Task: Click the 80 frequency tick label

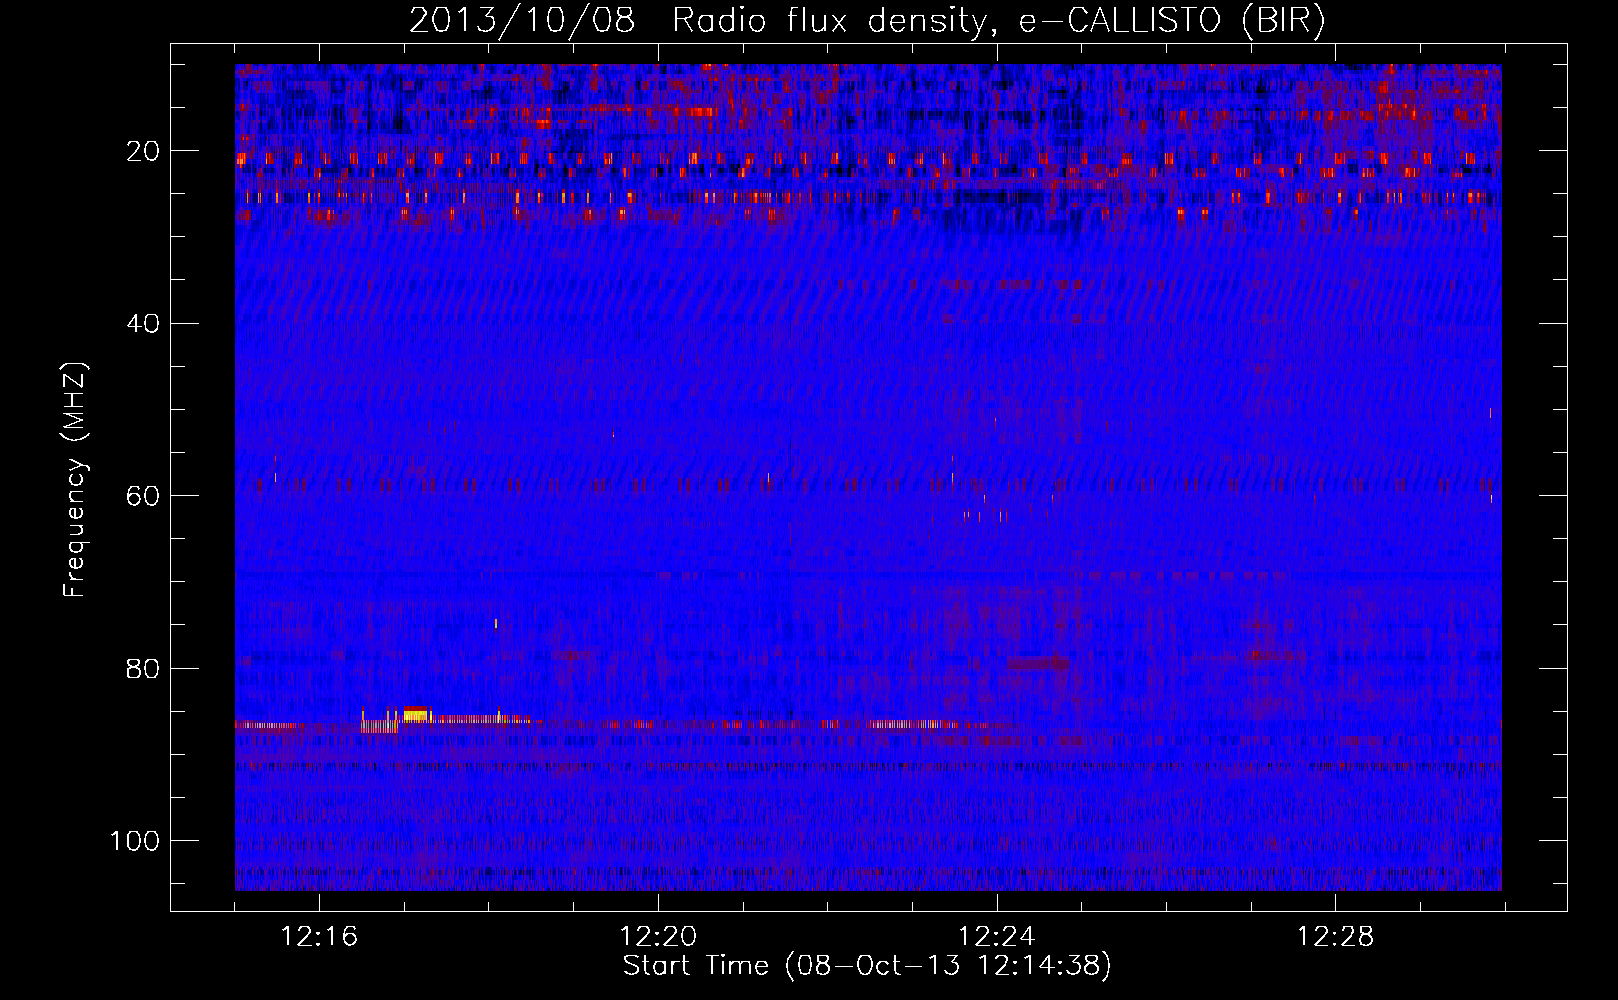Action: pos(144,668)
